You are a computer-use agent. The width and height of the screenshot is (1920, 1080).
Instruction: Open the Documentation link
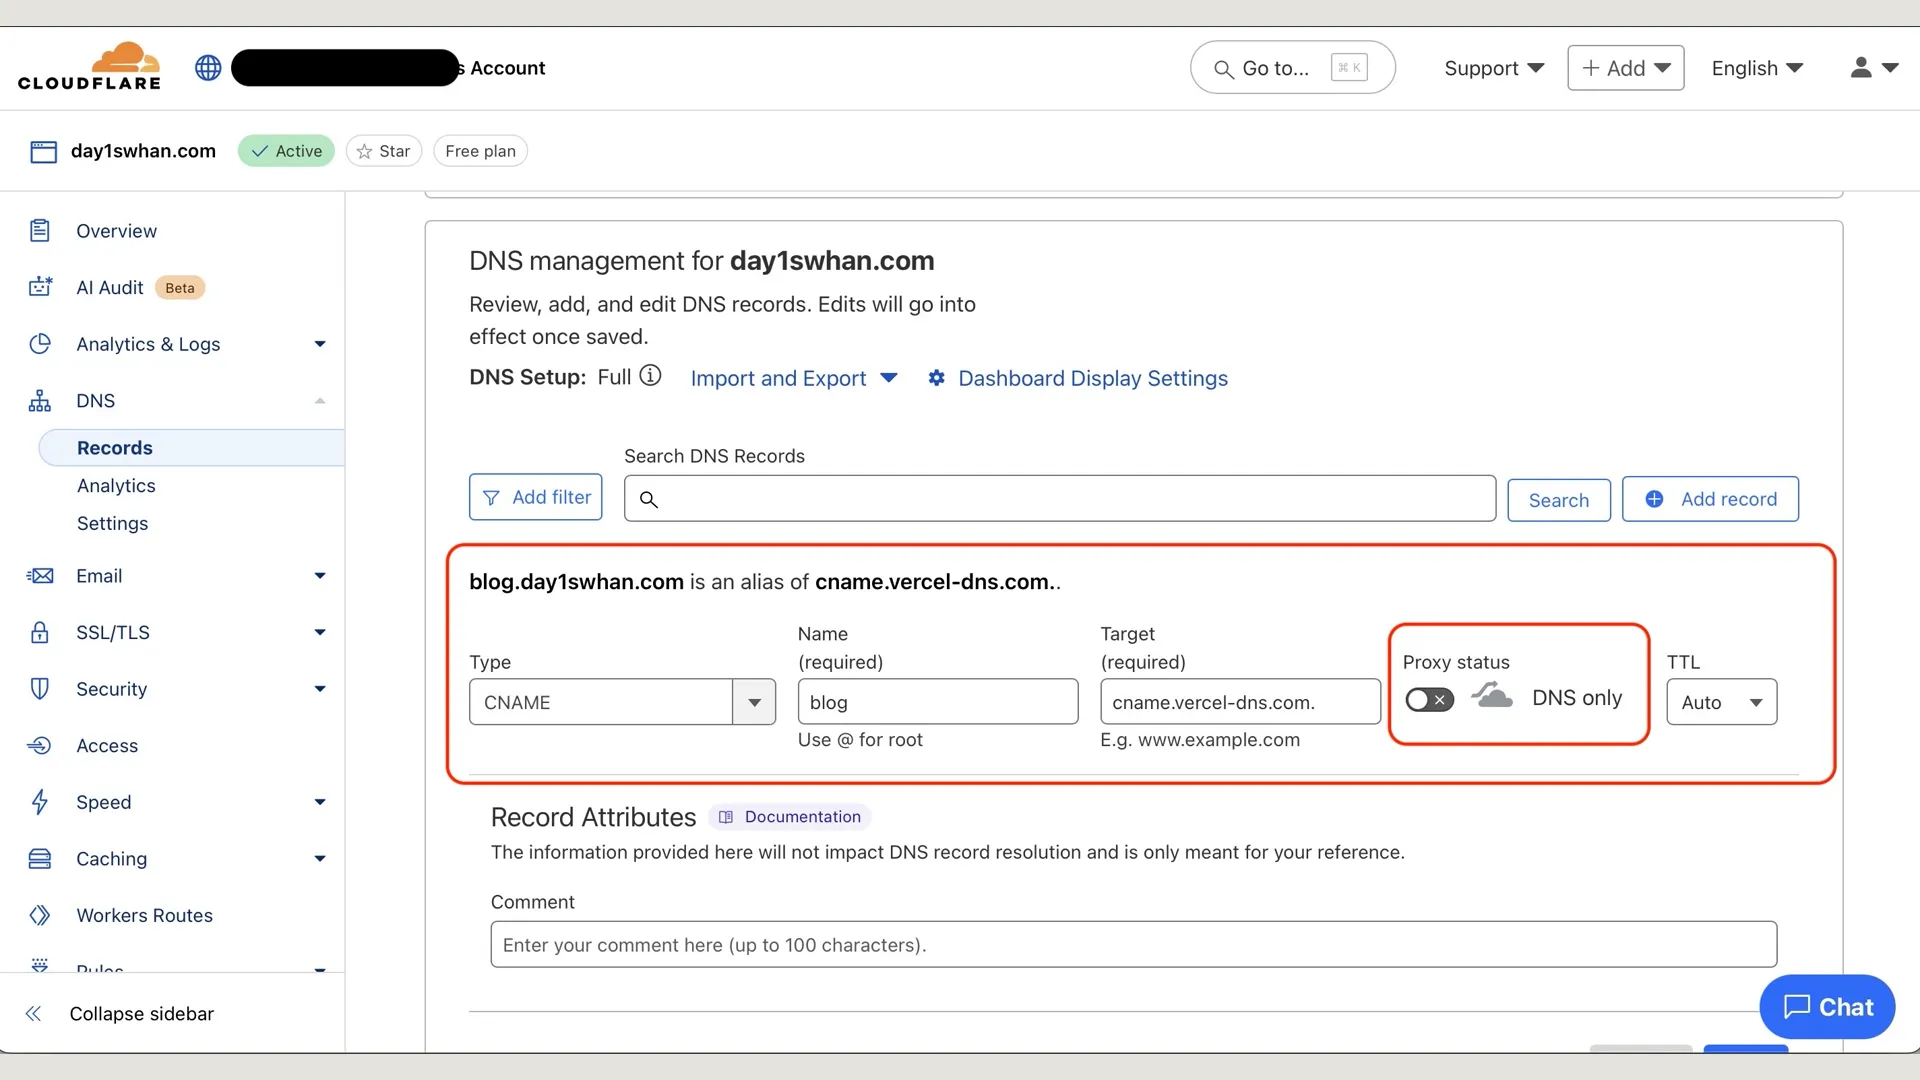(790, 817)
